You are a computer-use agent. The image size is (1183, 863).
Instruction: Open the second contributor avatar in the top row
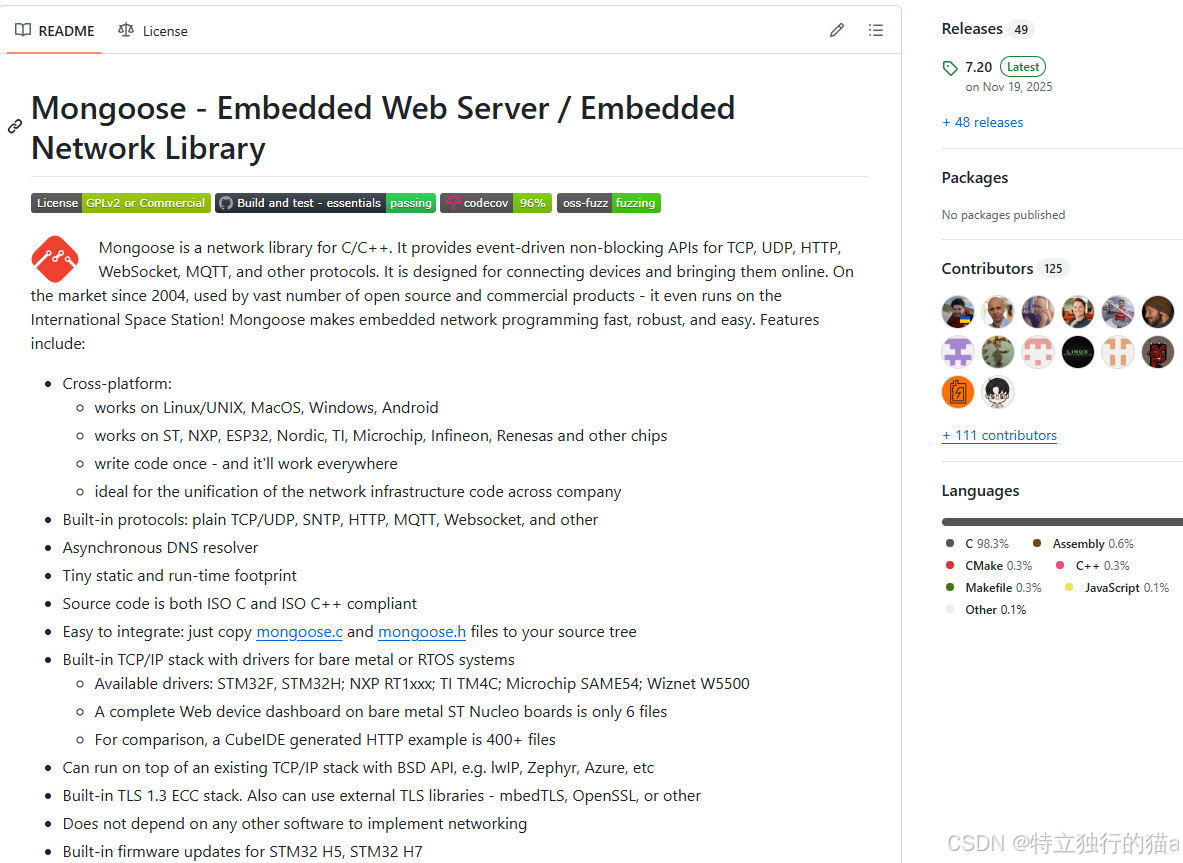point(998,312)
